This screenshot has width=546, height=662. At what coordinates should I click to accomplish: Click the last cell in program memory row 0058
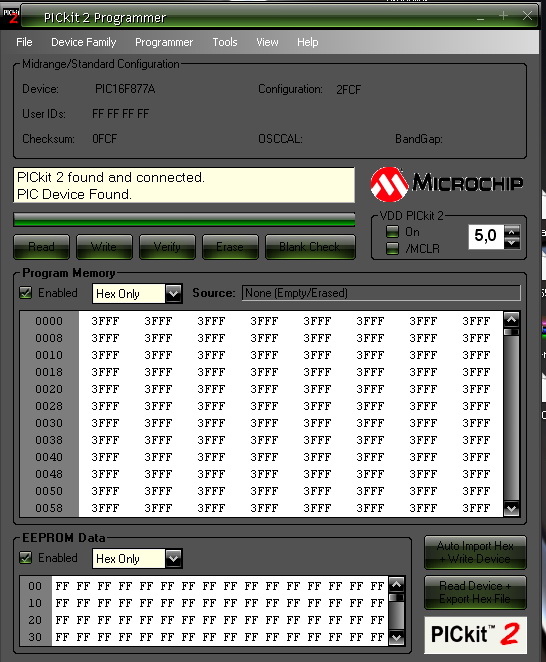point(476,508)
